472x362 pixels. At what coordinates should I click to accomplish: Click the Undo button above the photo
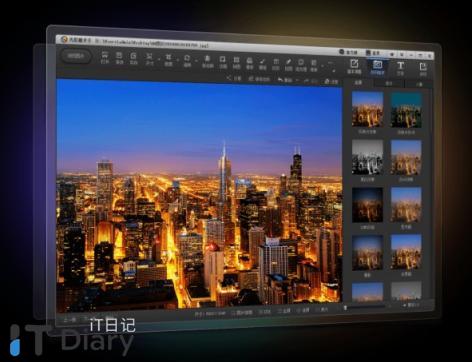pyautogui.click(x=285, y=80)
